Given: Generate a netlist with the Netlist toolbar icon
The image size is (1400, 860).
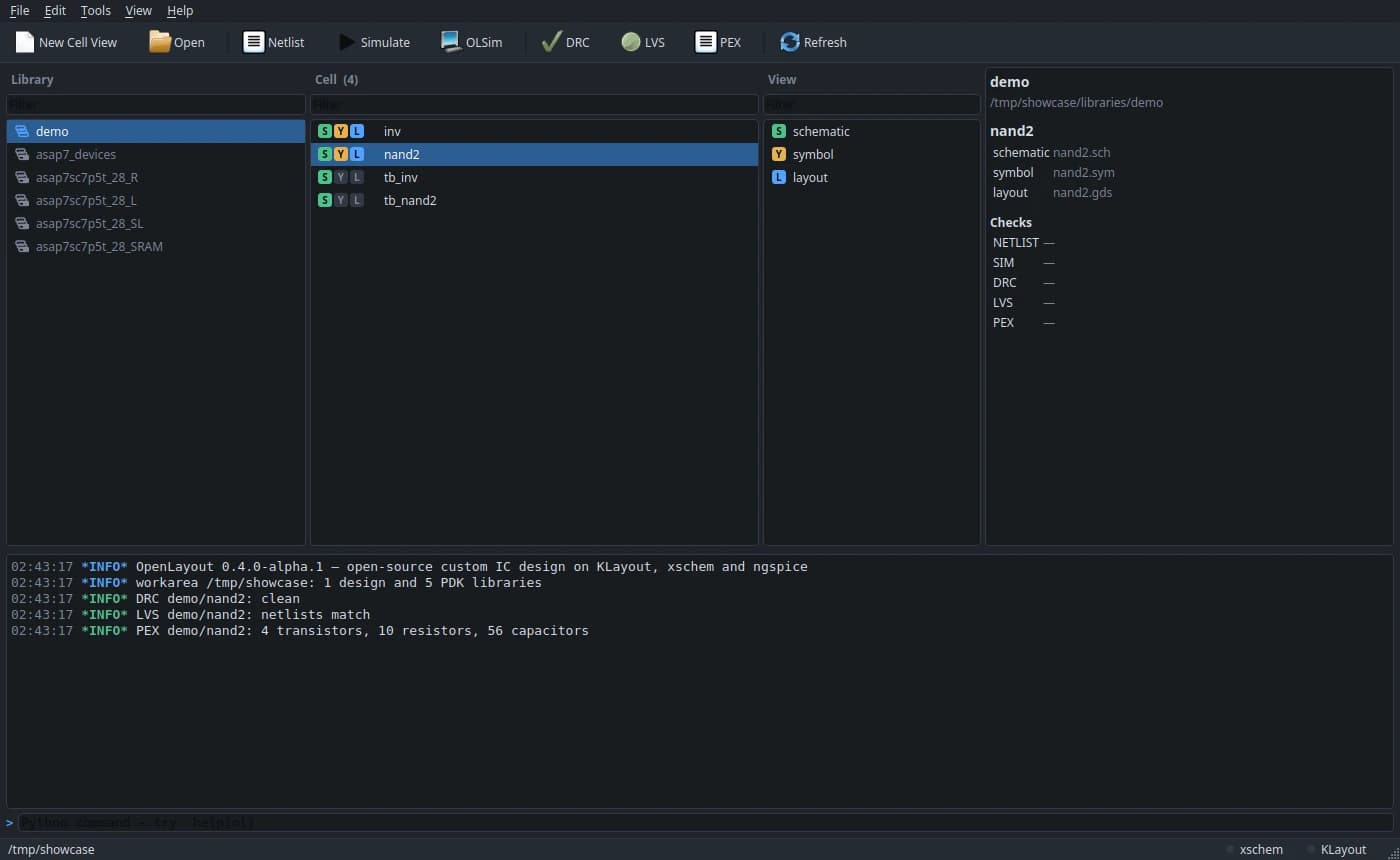Looking at the screenshot, I should (254, 42).
